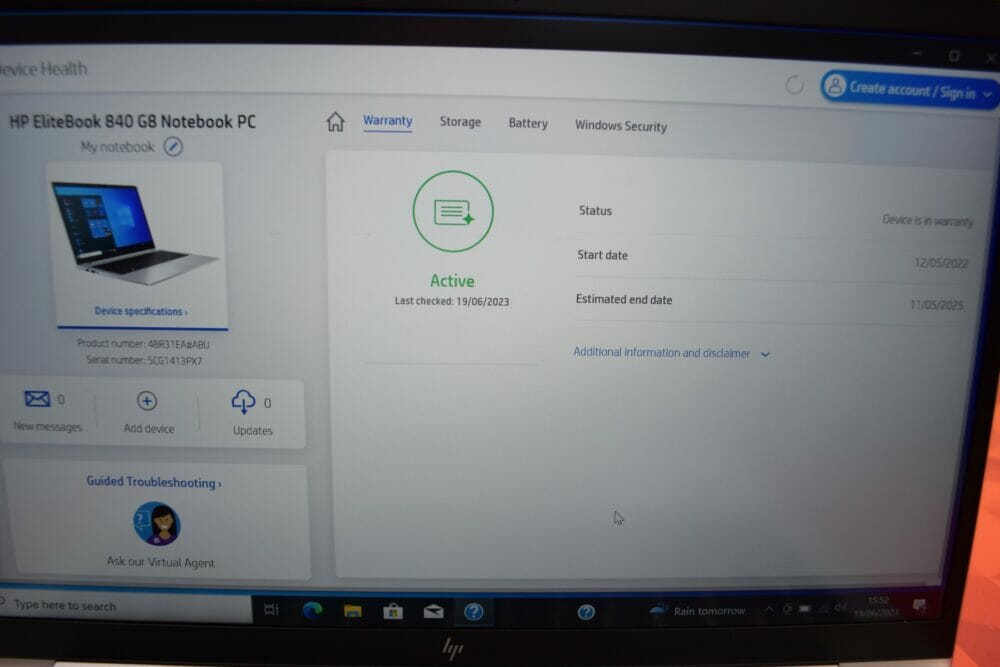The image size is (1000, 667).
Task: Click the HP EliteBook 840 G8 Notebook PC heading
Action: pos(133,121)
